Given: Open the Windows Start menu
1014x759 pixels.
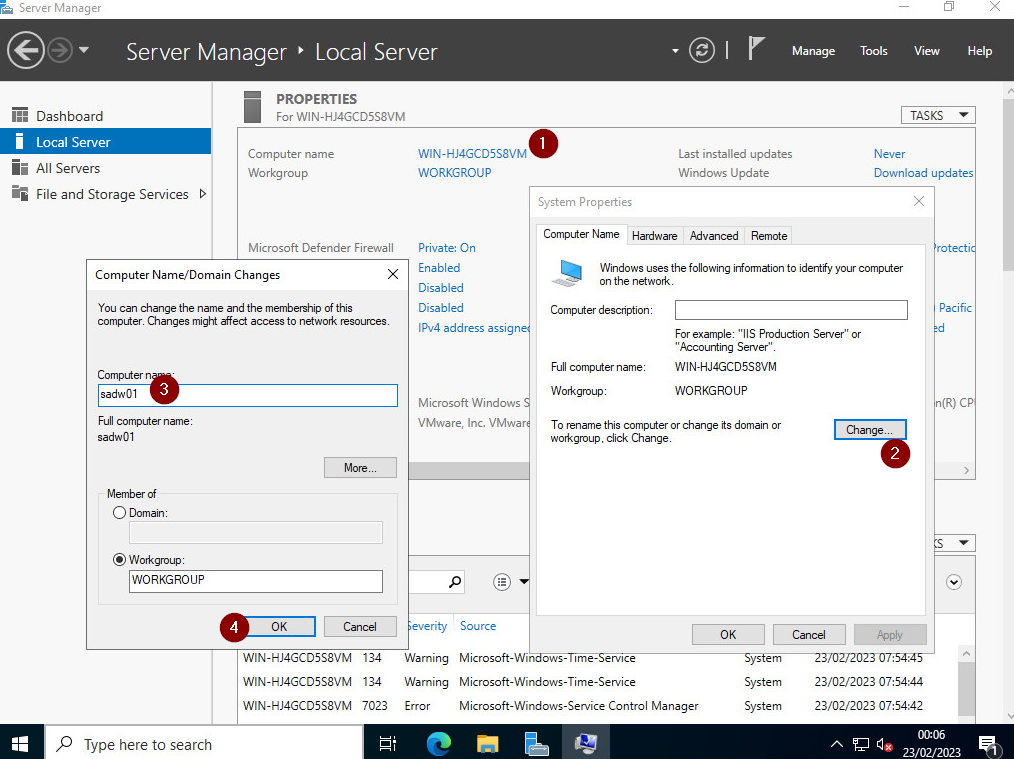Looking at the screenshot, I should pos(20,743).
